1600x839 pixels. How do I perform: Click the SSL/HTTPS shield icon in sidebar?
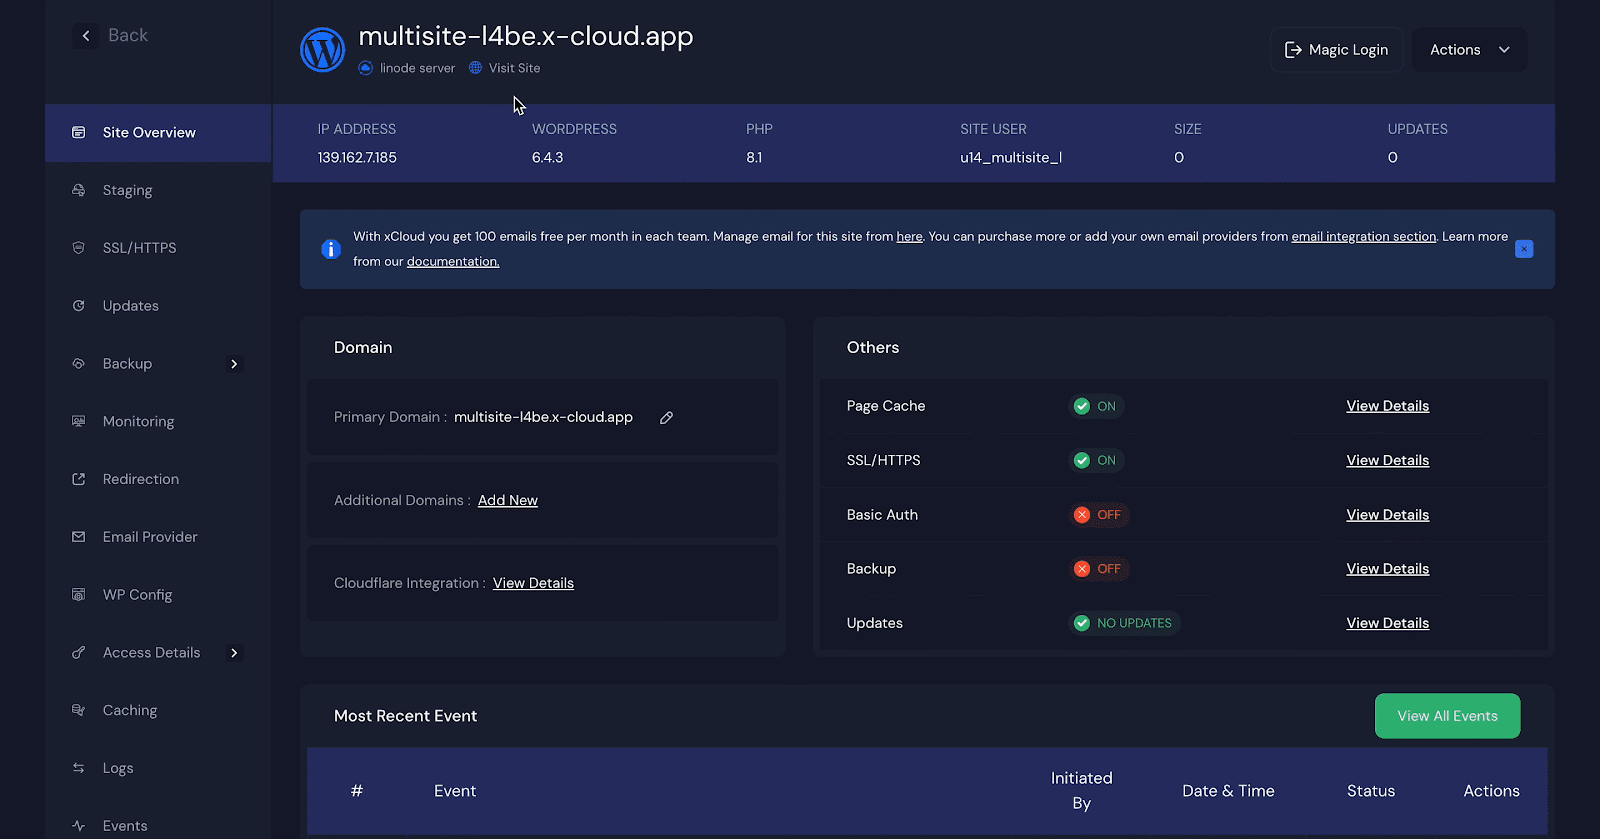(x=79, y=248)
